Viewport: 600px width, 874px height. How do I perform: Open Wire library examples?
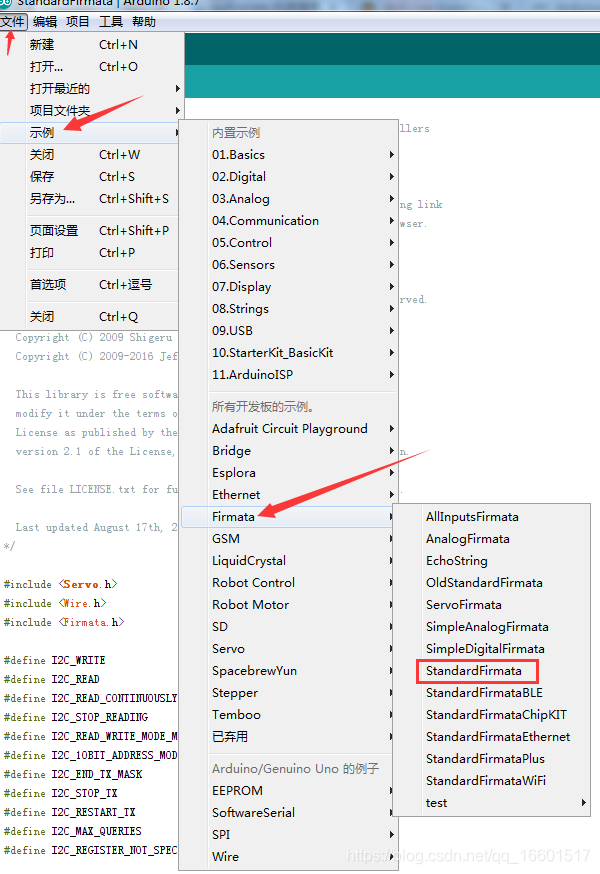click(290, 857)
